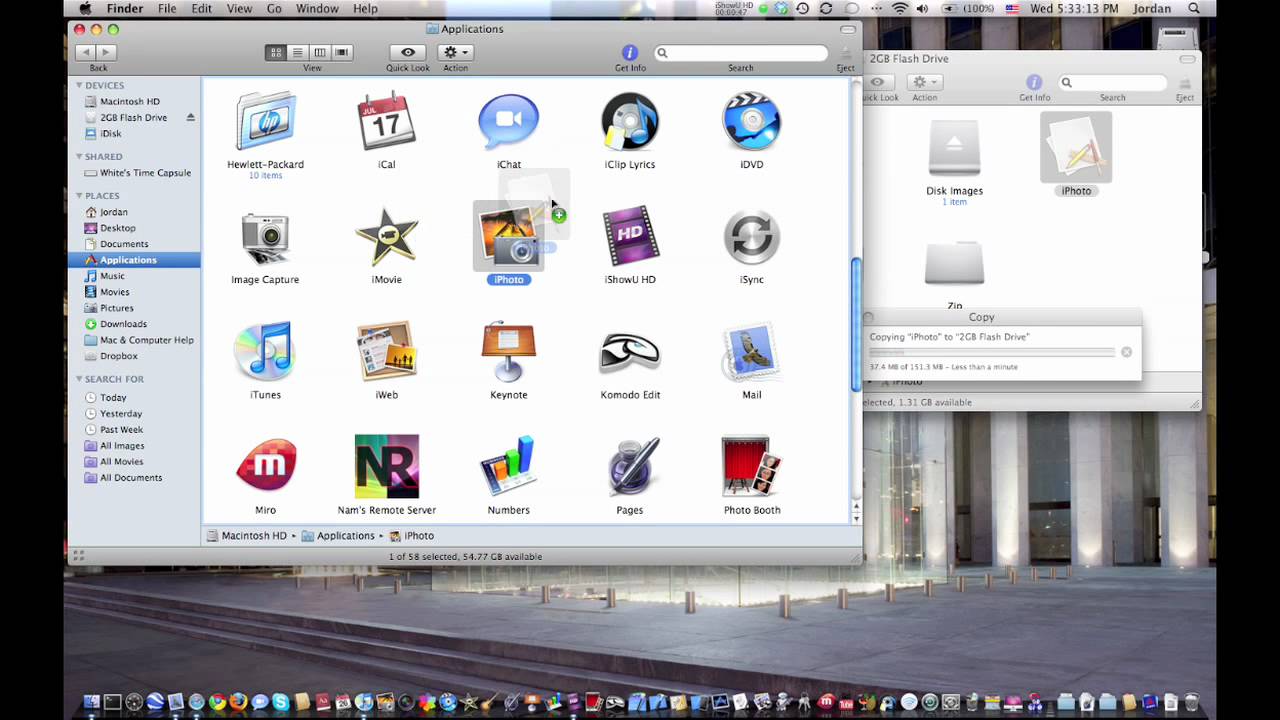Open the Finder menu

pos(125,9)
